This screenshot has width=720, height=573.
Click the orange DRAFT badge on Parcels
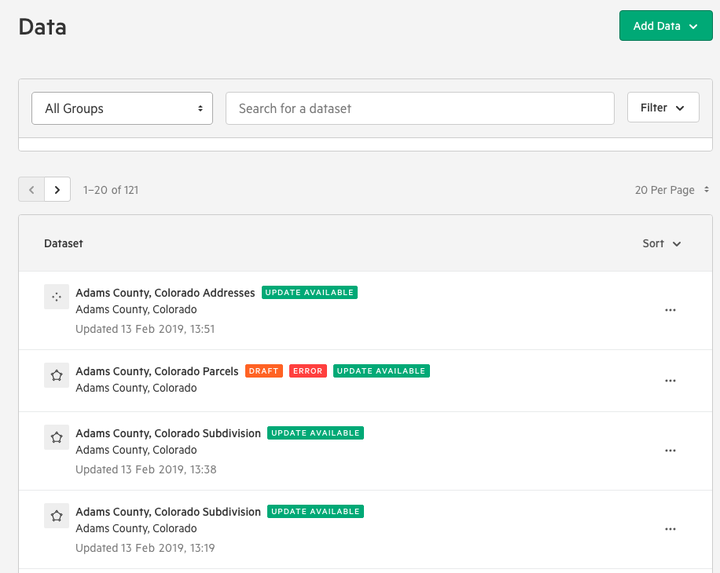(264, 371)
